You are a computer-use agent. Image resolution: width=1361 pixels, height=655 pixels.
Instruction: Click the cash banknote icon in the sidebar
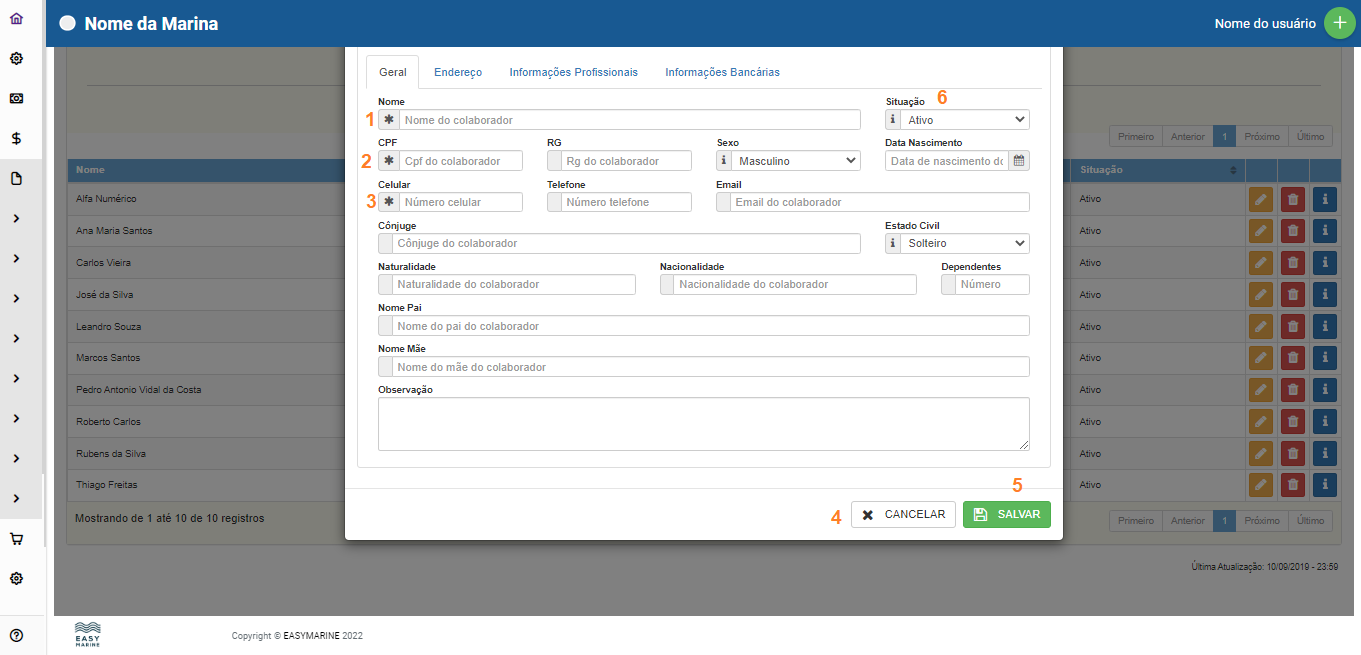coord(16,99)
